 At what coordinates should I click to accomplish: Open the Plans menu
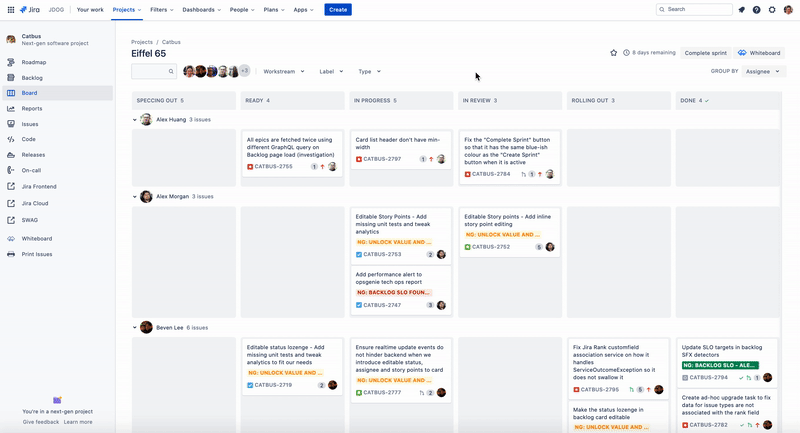tap(274, 10)
